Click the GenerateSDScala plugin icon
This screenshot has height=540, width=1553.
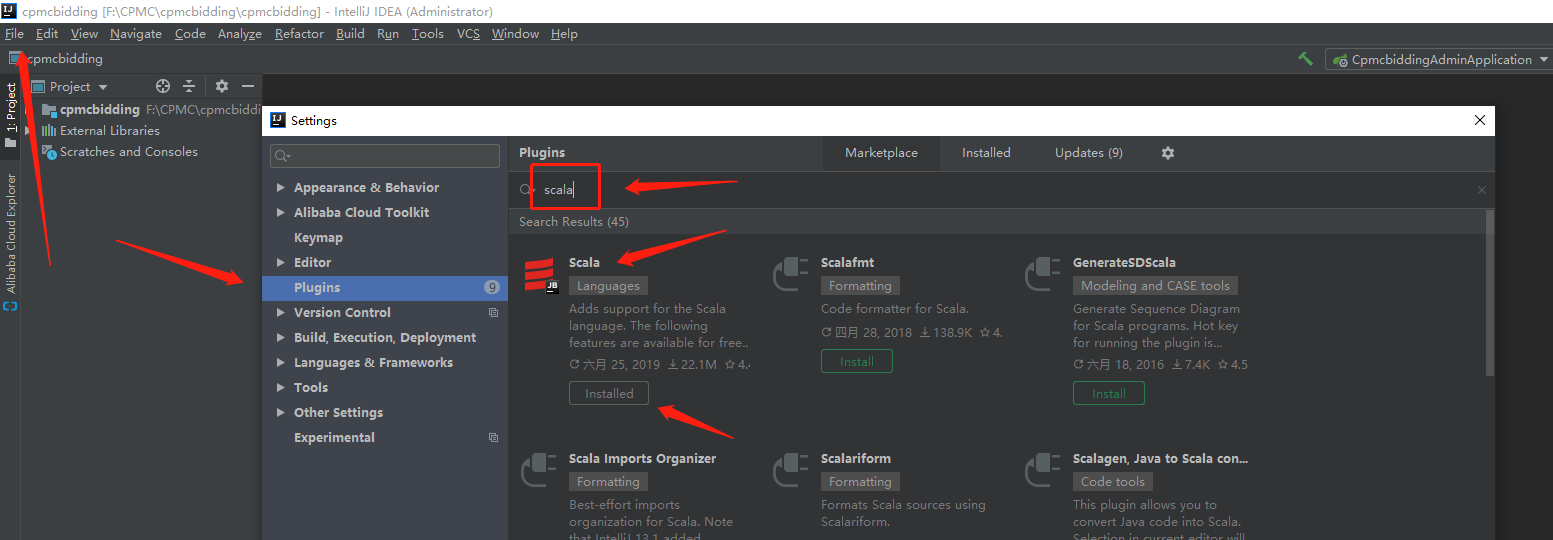1043,273
